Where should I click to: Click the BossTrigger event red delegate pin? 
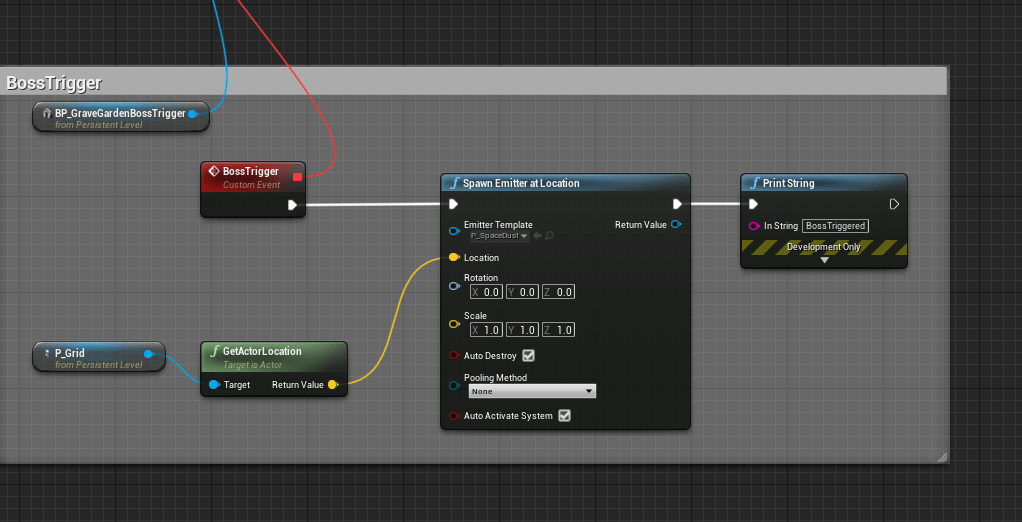pos(297,177)
